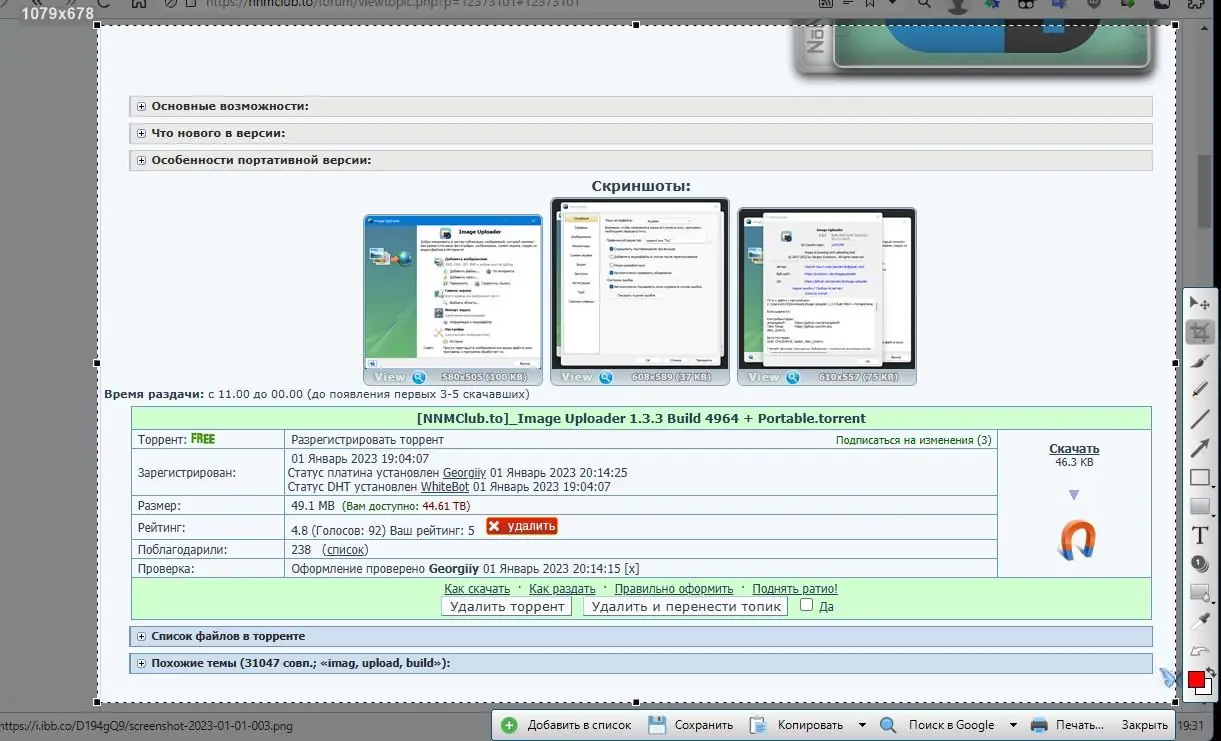
Task: Click the 49.1 MB size value
Action: pyautogui.click(x=312, y=506)
